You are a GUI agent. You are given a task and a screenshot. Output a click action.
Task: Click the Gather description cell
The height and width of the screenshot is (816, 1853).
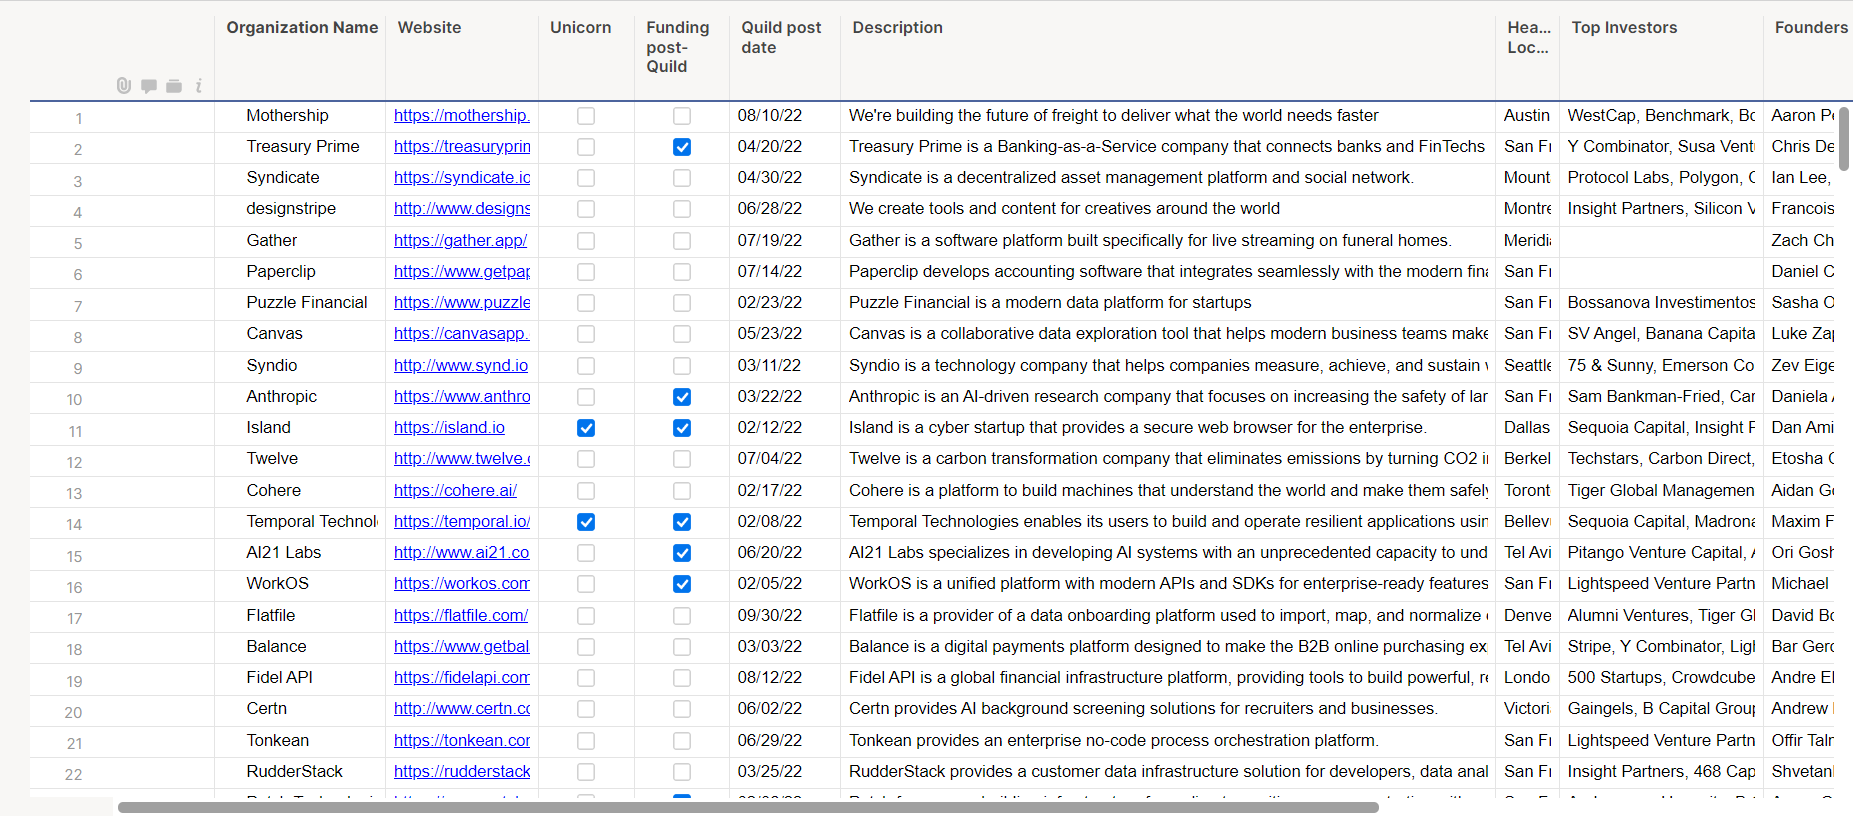[1168, 241]
